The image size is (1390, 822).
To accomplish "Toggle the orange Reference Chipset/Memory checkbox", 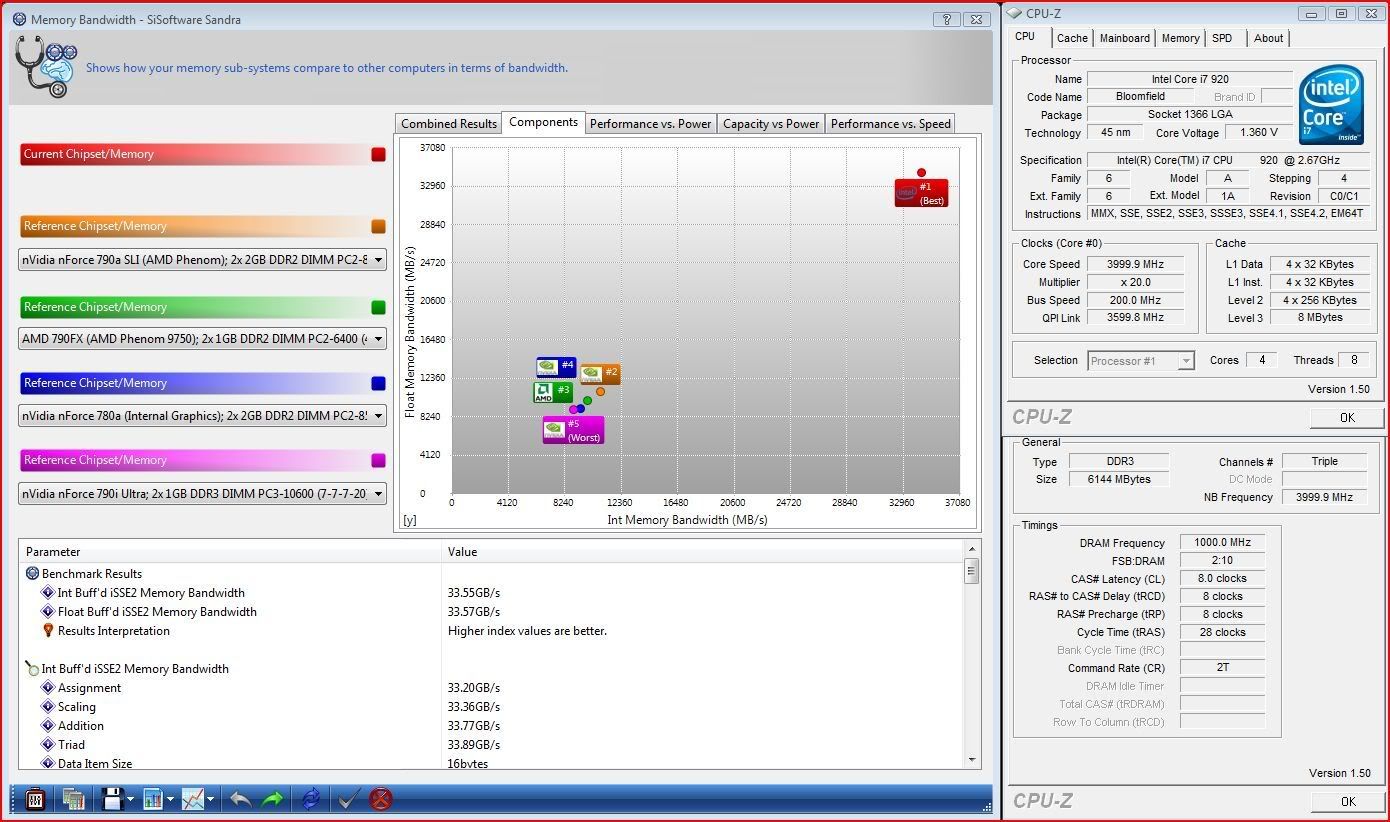I will coord(378,226).
